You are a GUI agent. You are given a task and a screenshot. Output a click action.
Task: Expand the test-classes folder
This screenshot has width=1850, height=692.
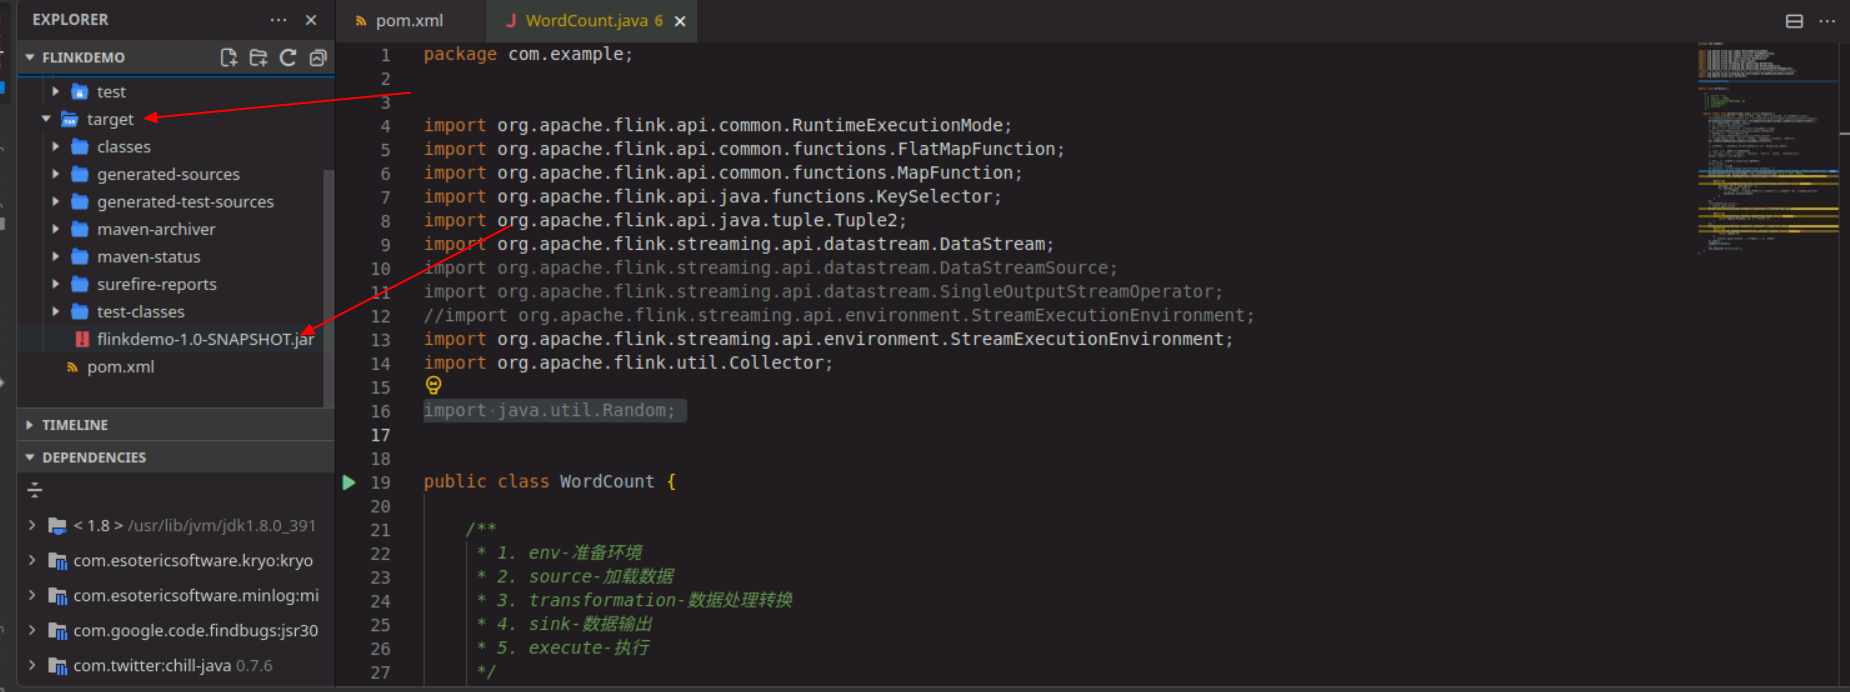(x=56, y=312)
